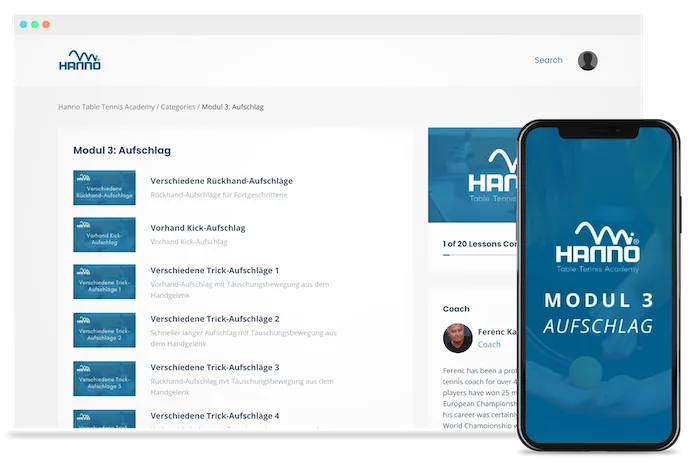Open Verschiedene Rückhand-Aufschläge thumbnail
This screenshot has height=467, width=700.
[104, 188]
